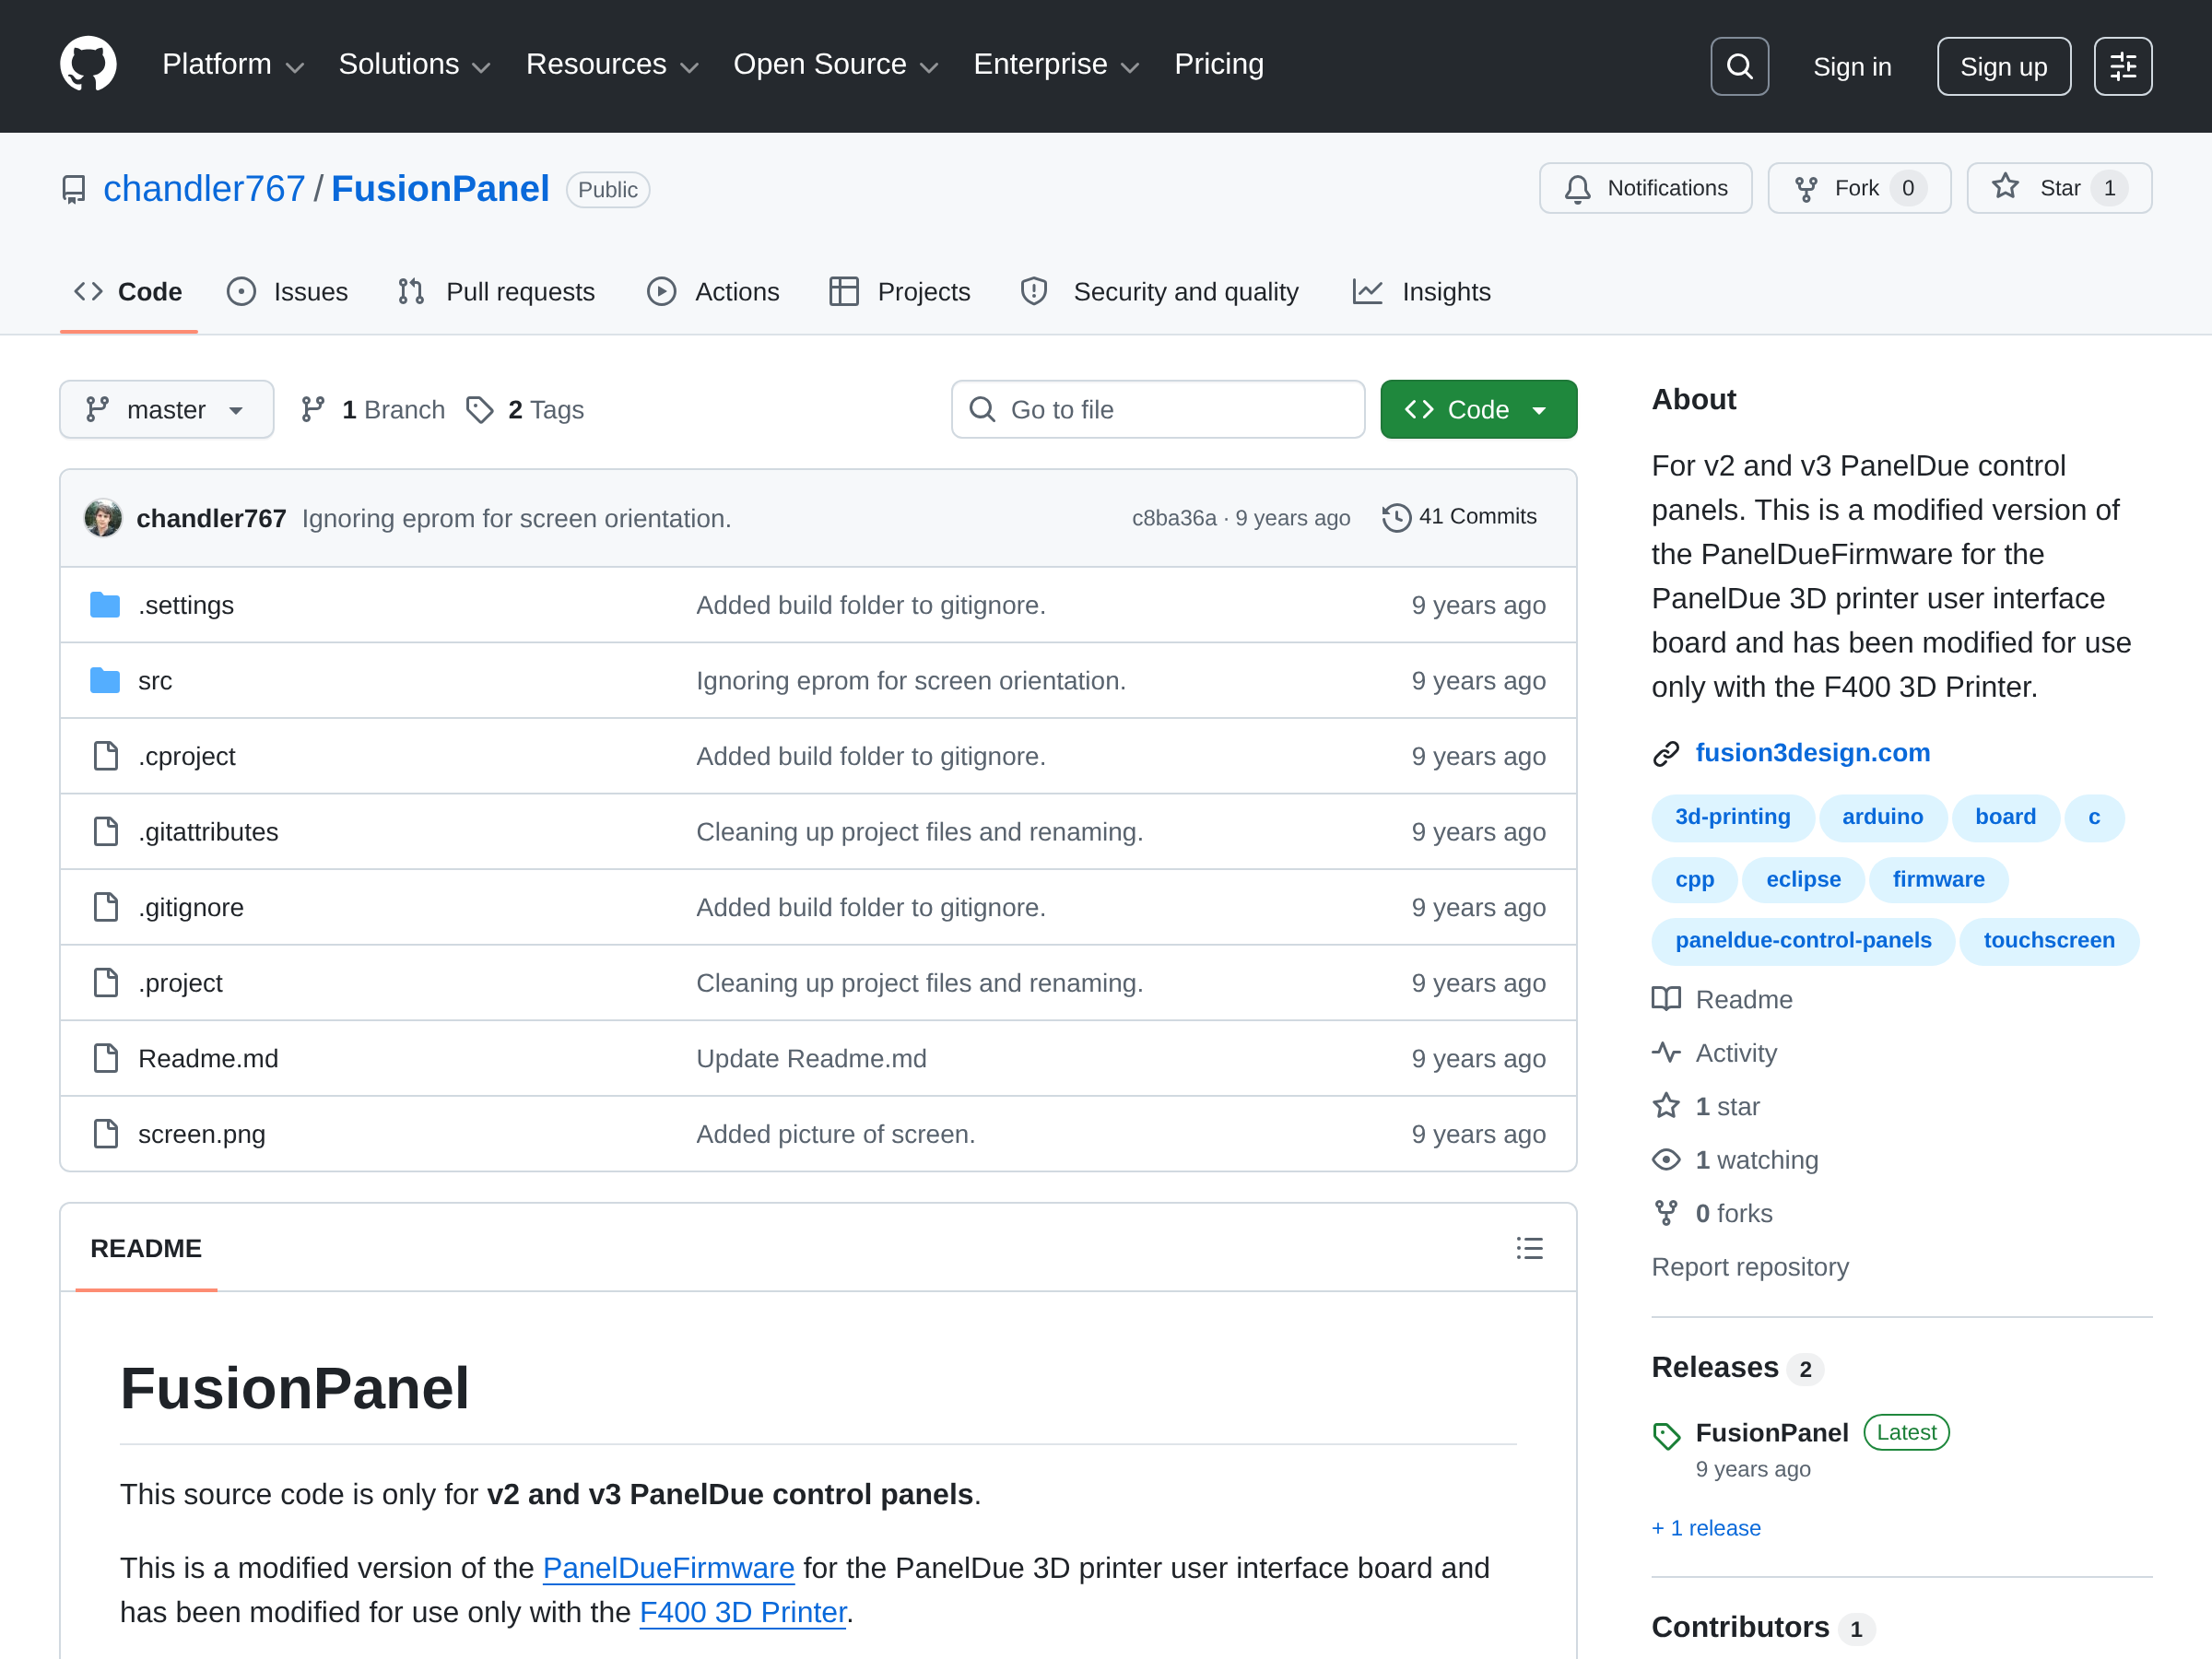Screen dimensions: 2212x1659
Task: Switch to the Actions tab
Action: [x=713, y=292]
